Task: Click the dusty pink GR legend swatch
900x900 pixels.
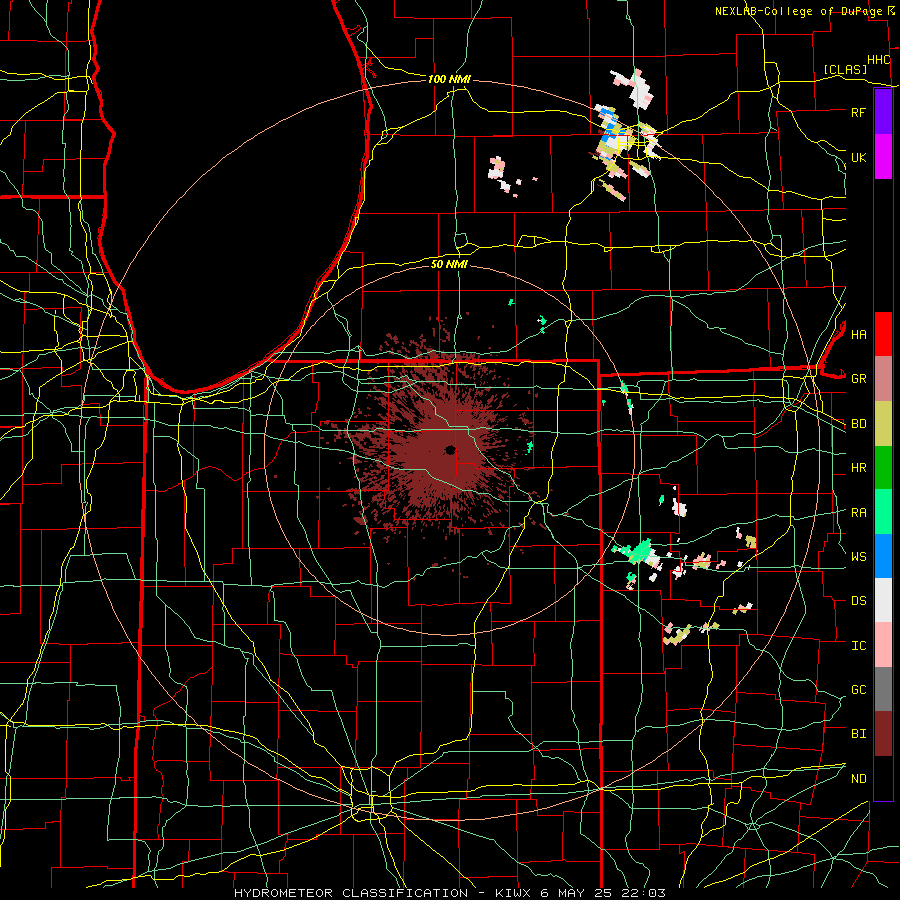Action: [x=883, y=379]
